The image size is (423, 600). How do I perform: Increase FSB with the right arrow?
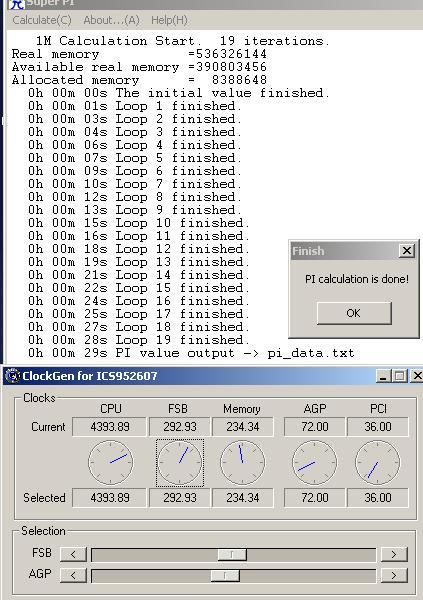click(x=394, y=554)
